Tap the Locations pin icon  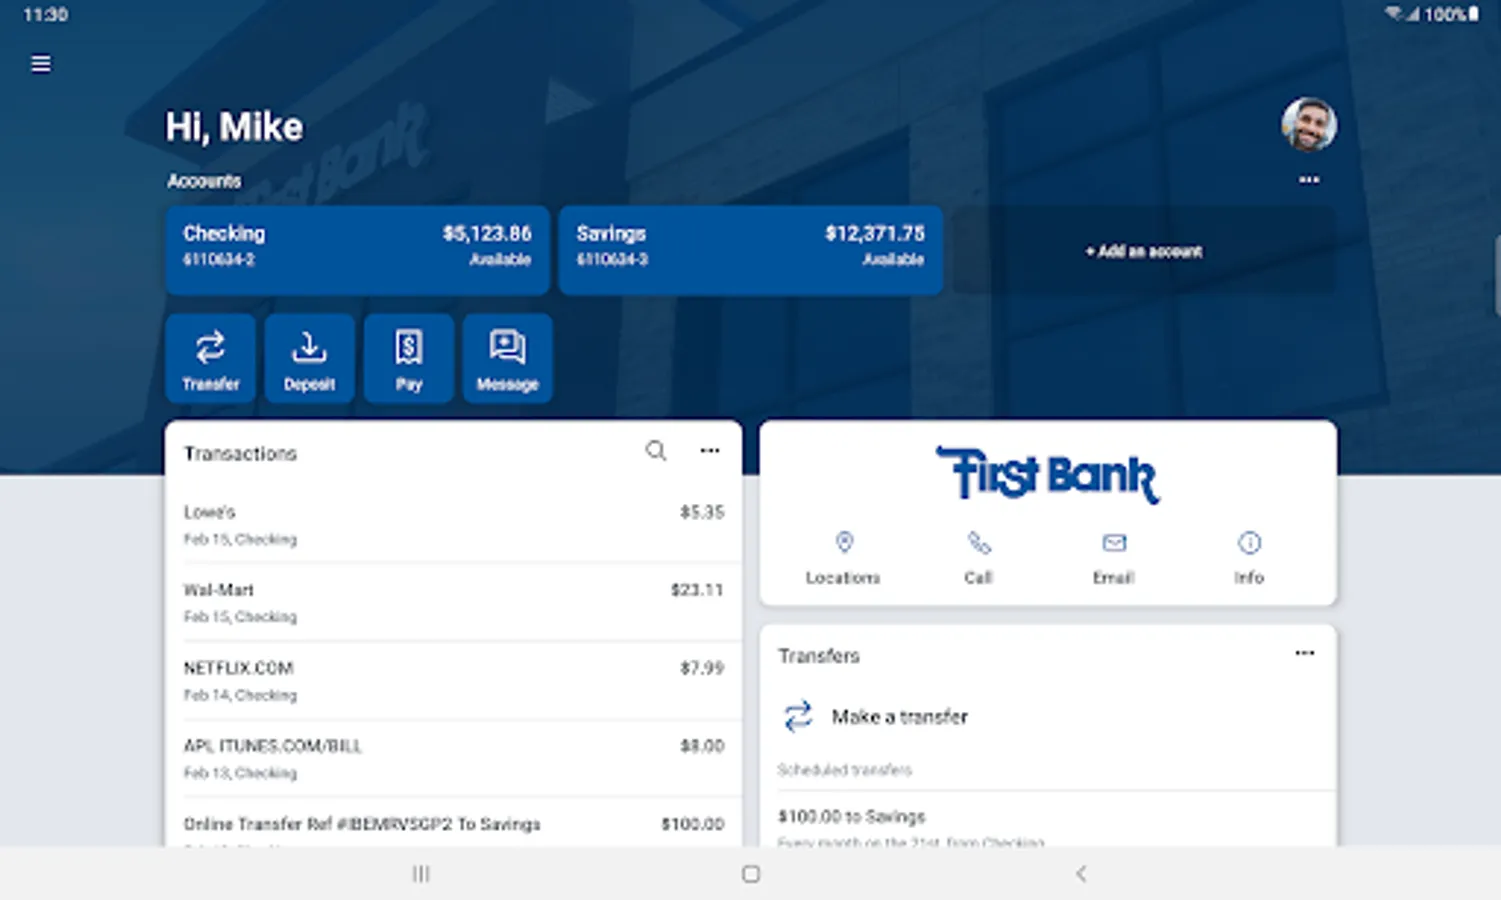click(x=844, y=543)
